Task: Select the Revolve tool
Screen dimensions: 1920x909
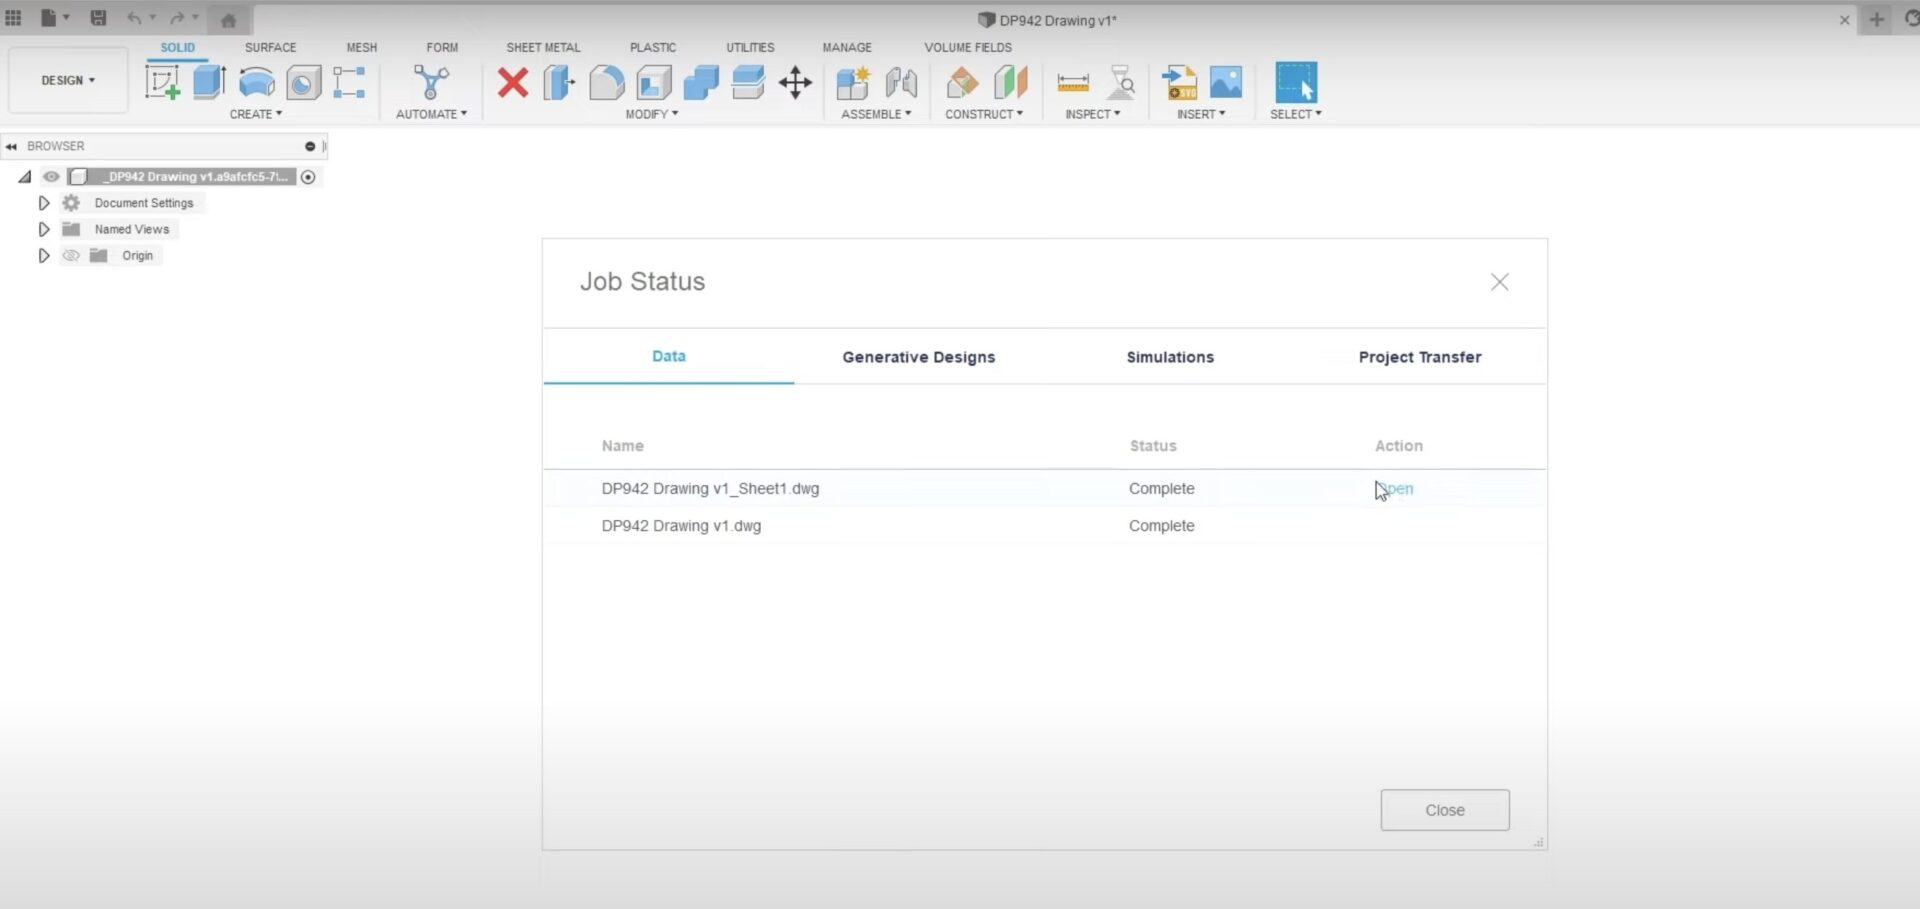Action: tap(257, 82)
